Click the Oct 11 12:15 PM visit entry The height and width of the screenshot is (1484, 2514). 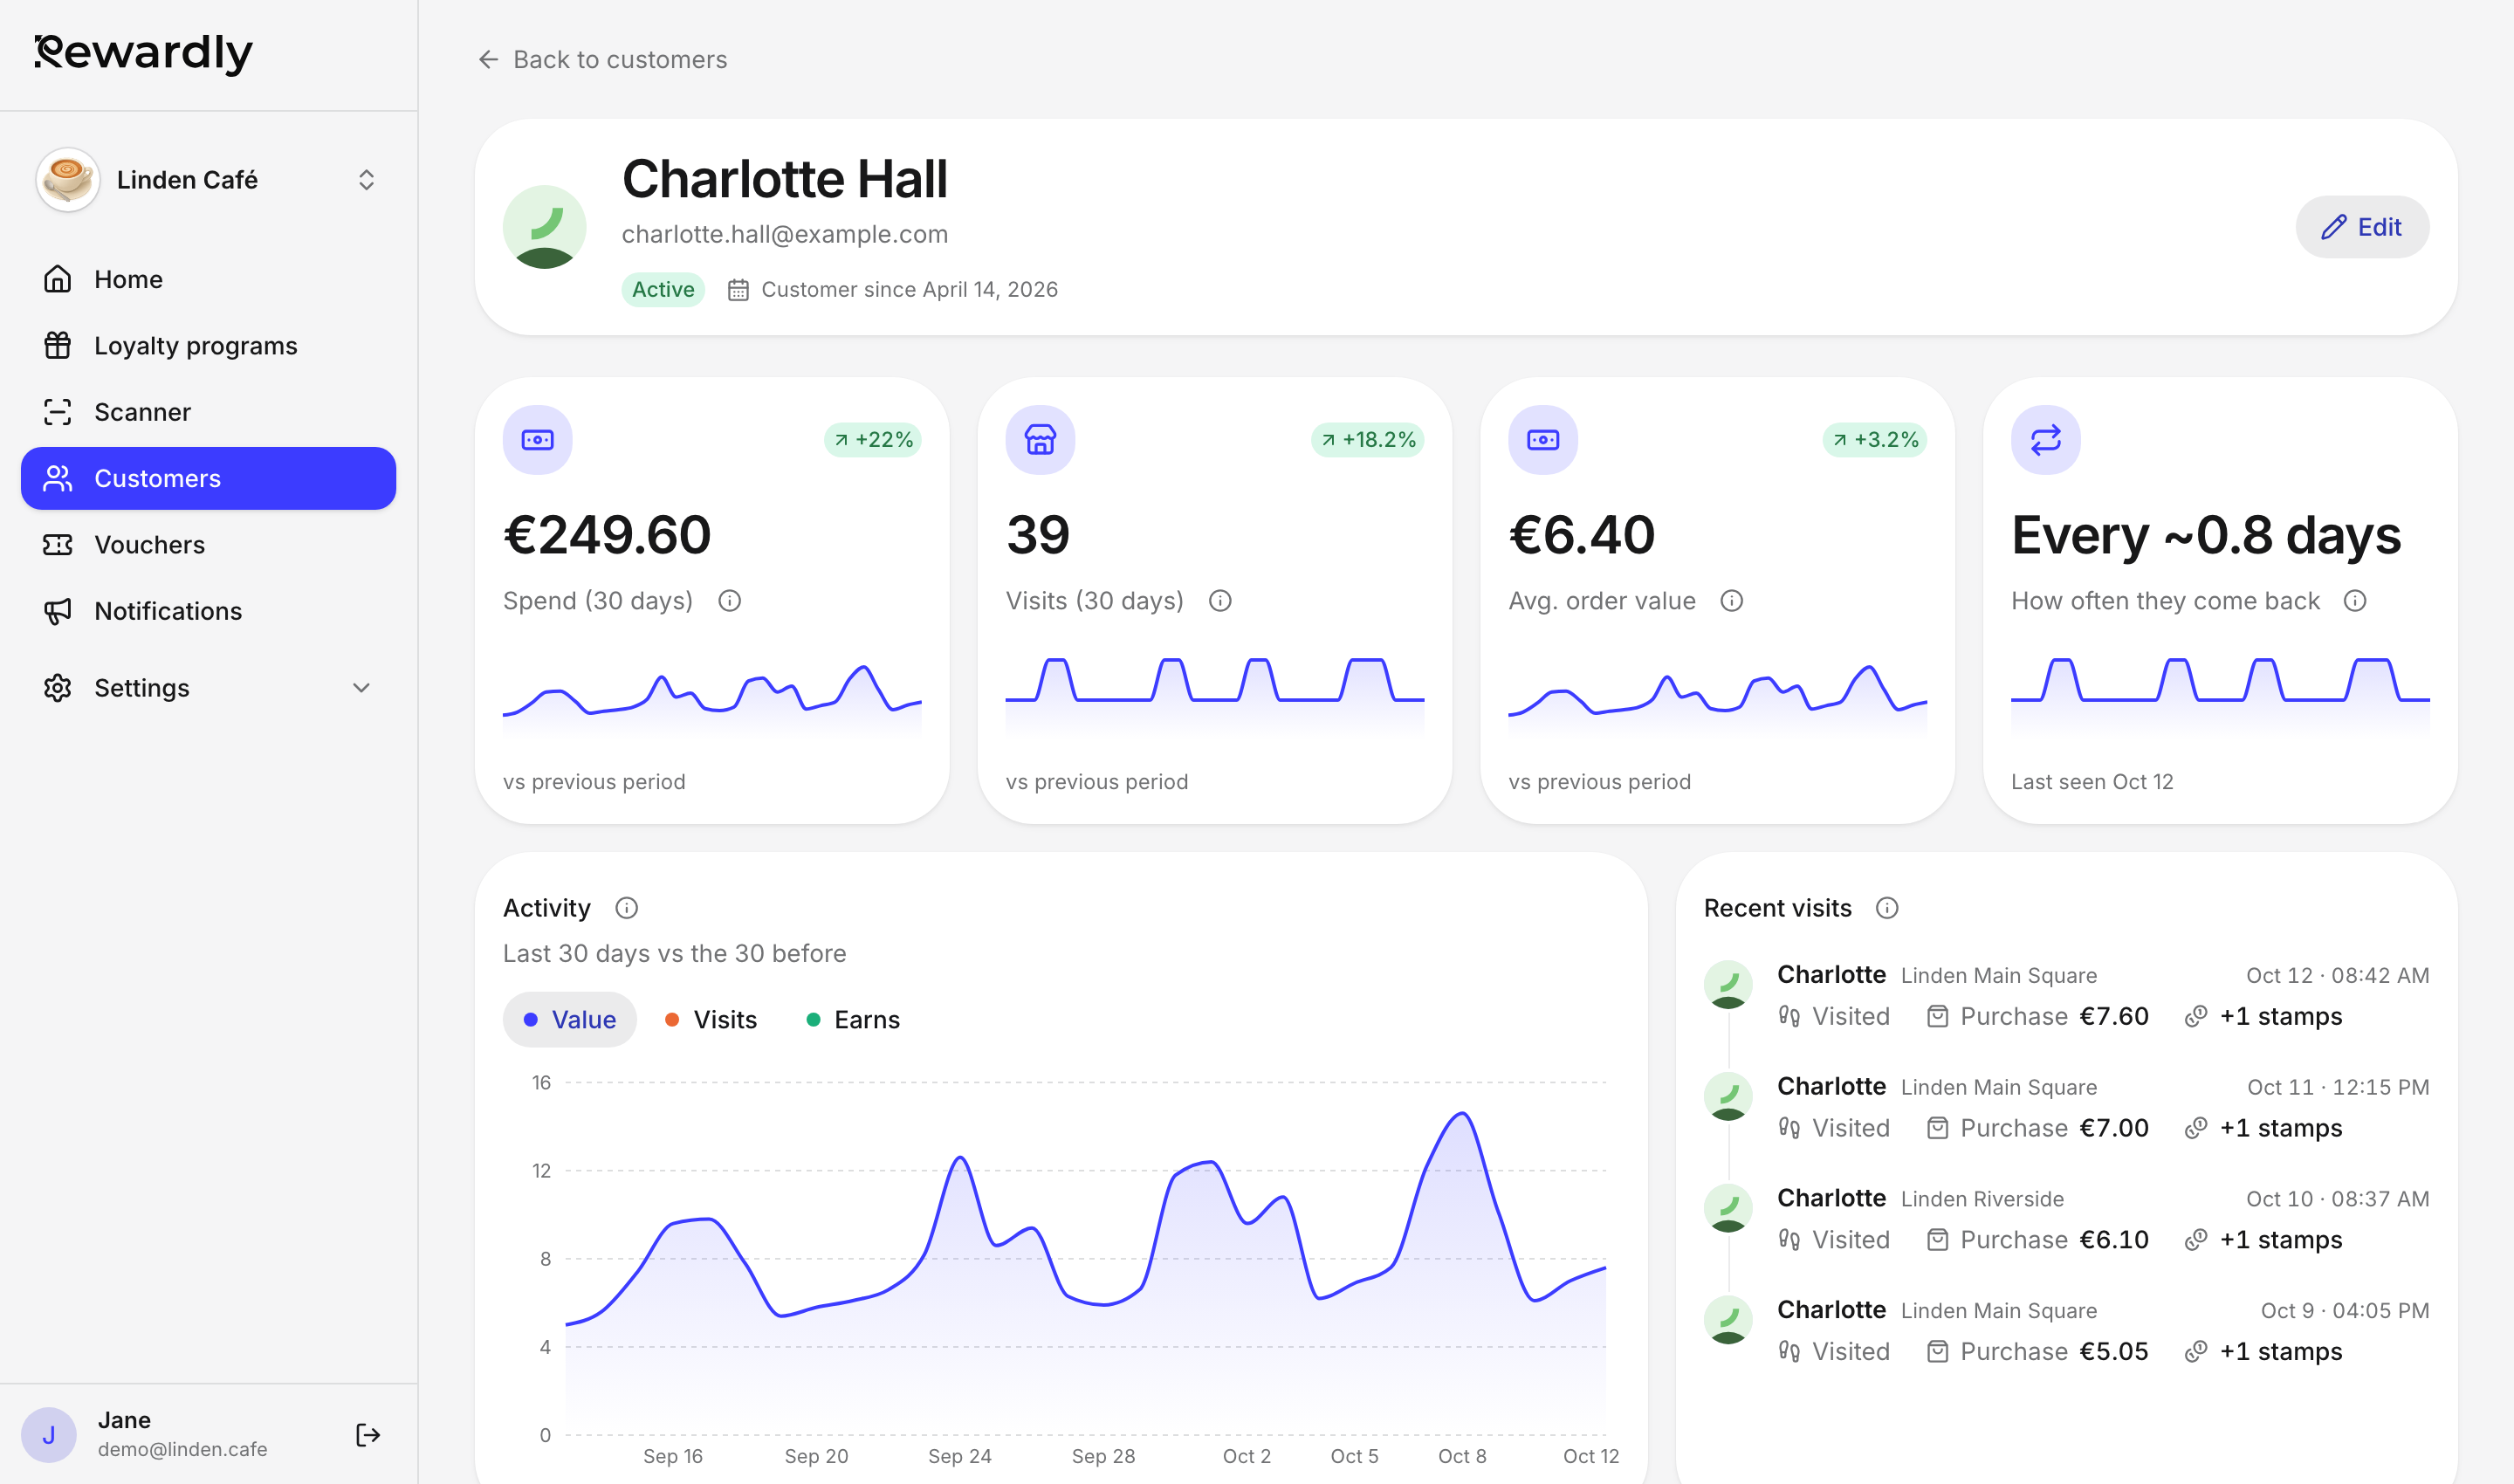tap(2066, 1108)
